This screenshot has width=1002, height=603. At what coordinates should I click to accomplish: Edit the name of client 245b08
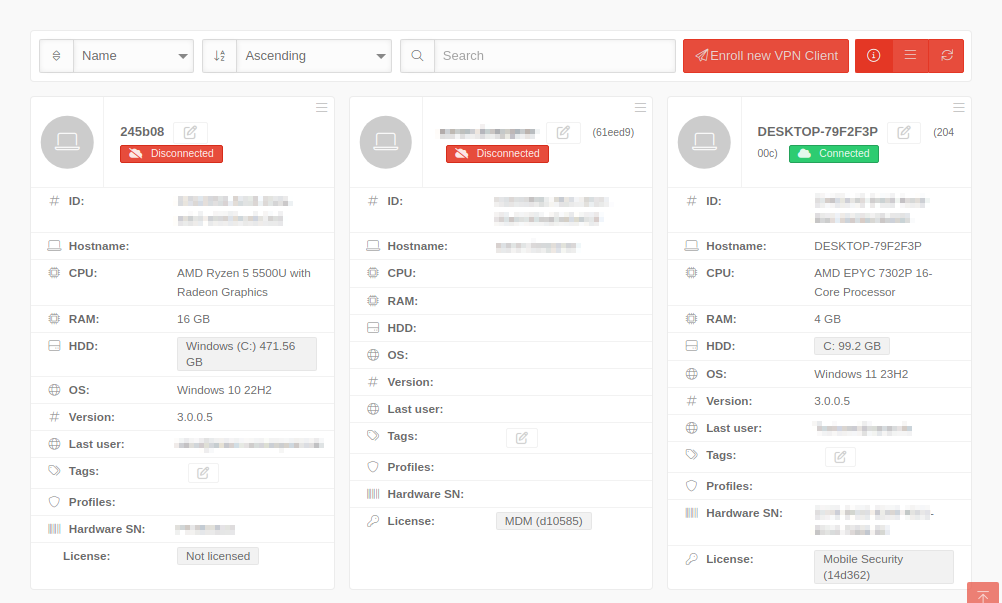click(x=190, y=132)
